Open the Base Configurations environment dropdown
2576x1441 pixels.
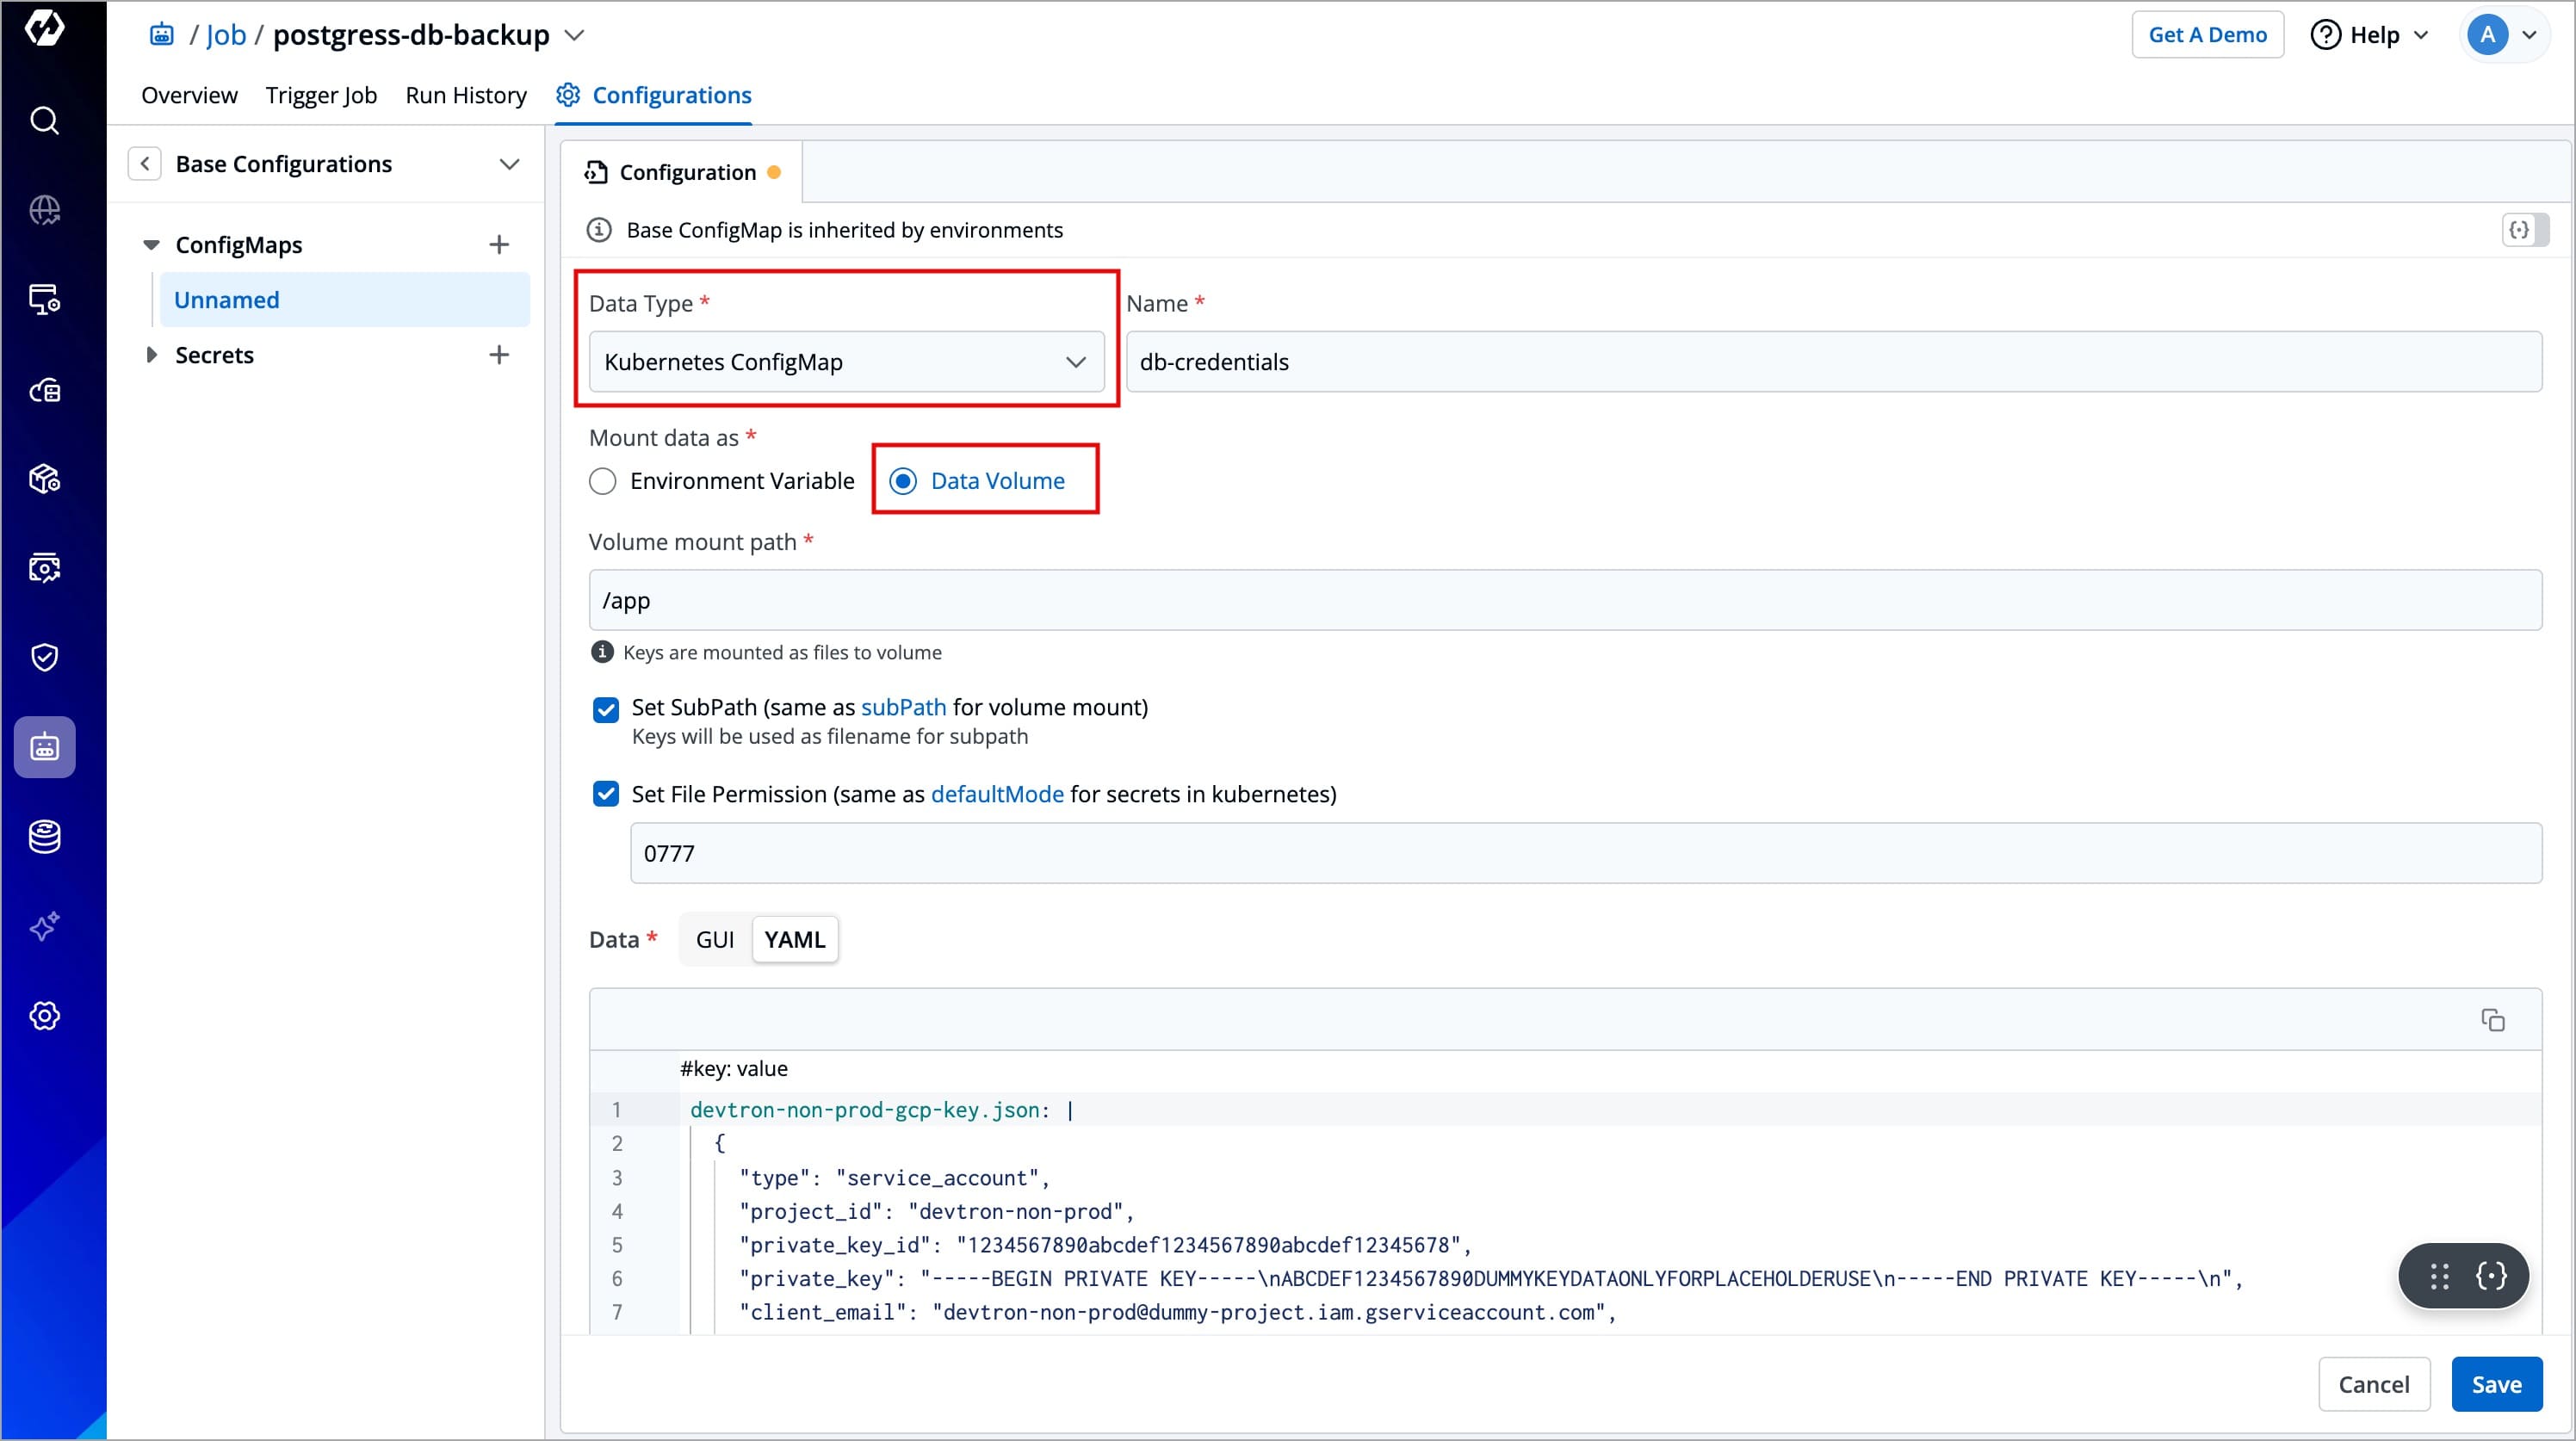(x=509, y=164)
